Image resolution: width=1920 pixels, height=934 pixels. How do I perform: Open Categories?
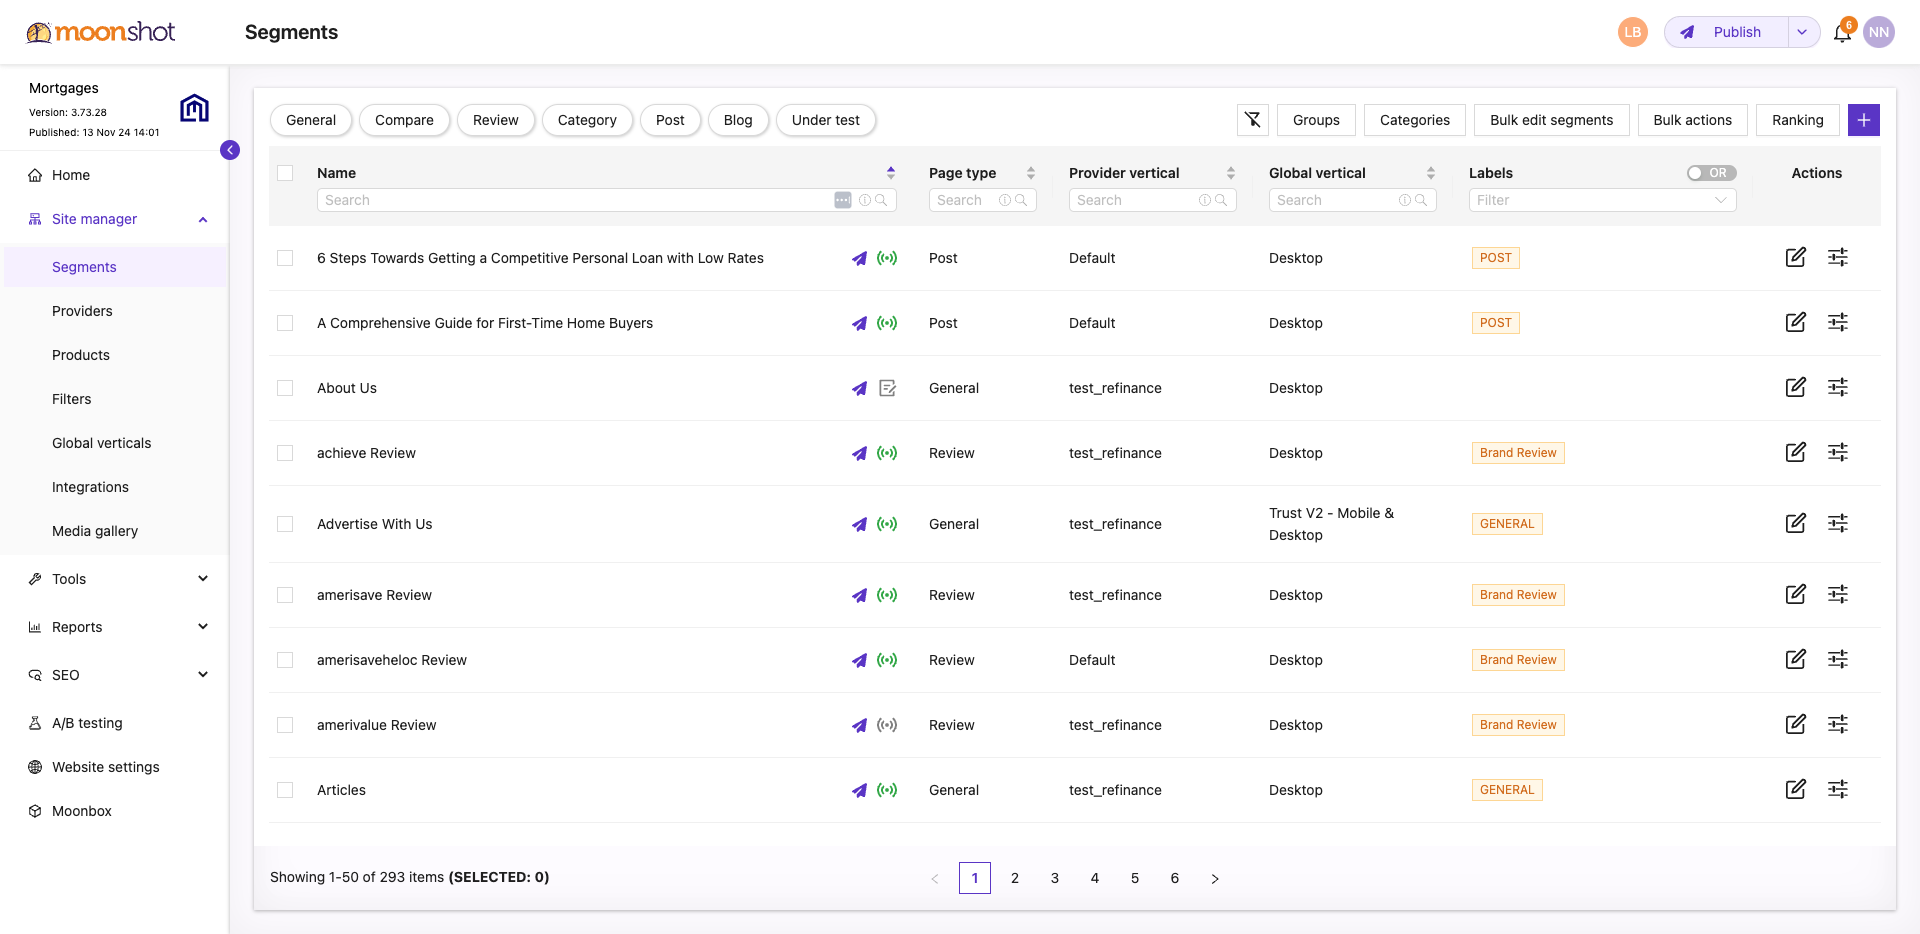[x=1415, y=120]
